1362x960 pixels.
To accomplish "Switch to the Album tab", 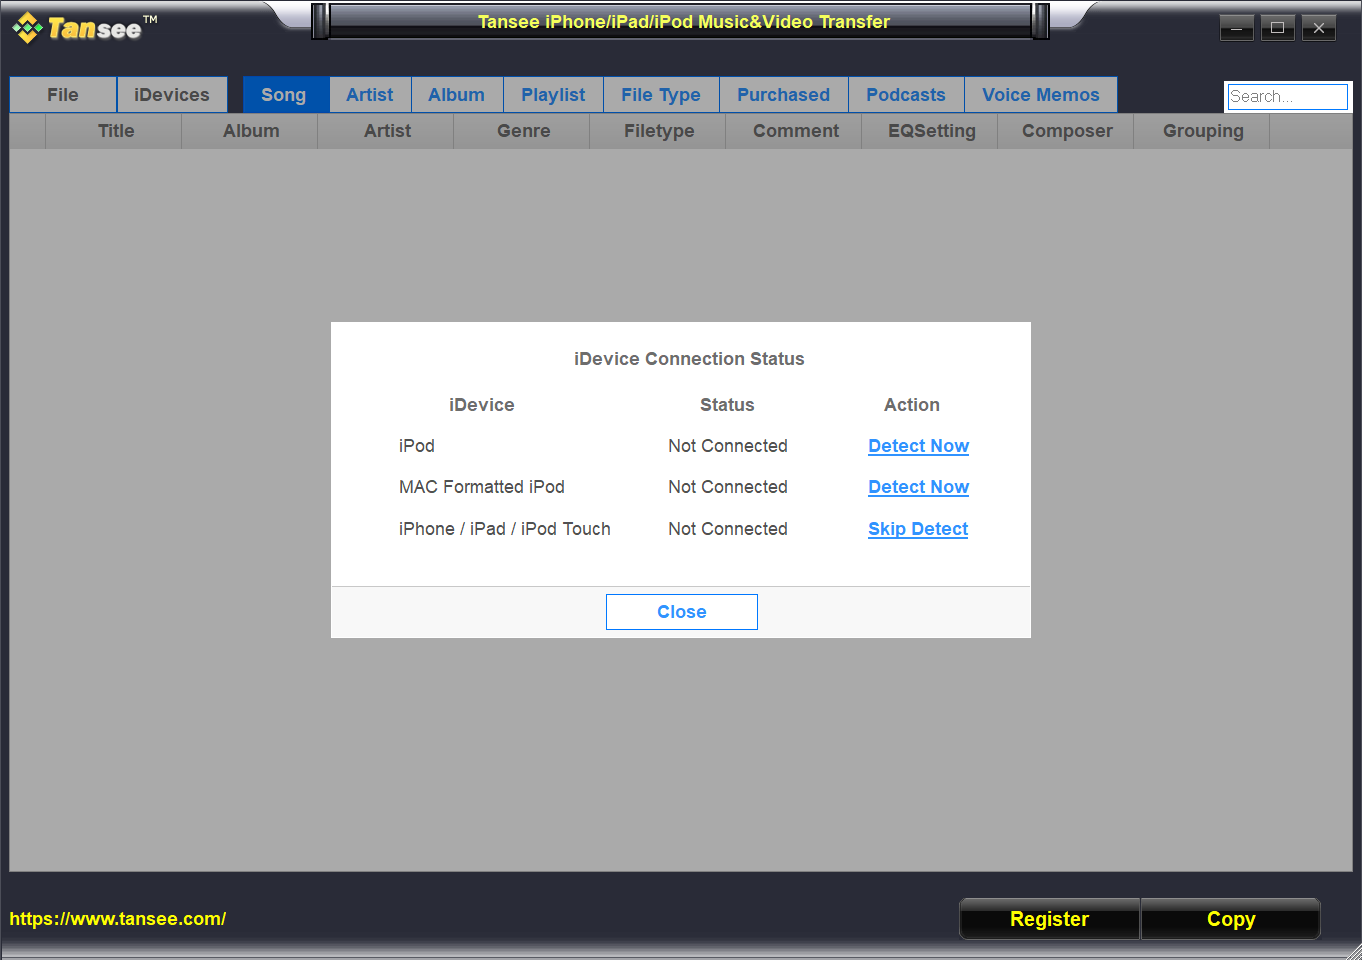I will tap(457, 95).
